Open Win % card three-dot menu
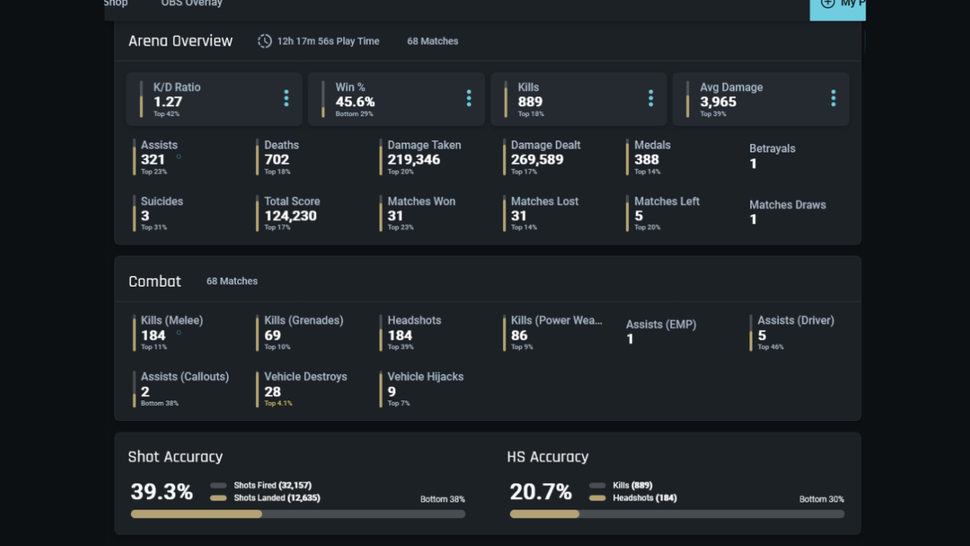 coord(468,98)
